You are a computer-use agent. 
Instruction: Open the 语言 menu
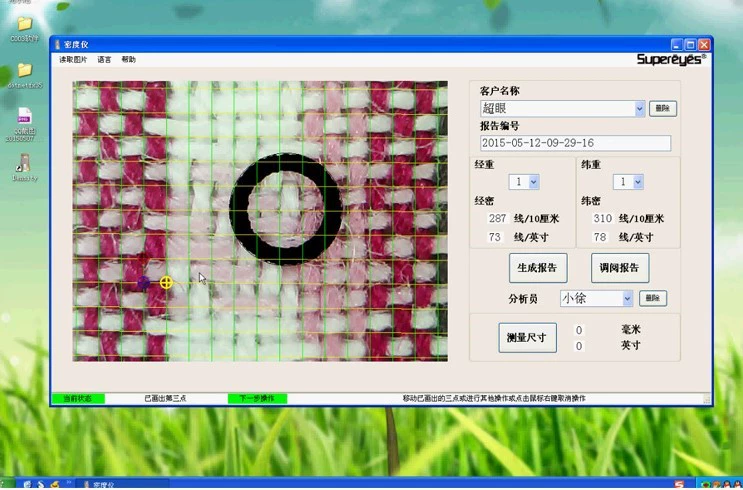104,60
